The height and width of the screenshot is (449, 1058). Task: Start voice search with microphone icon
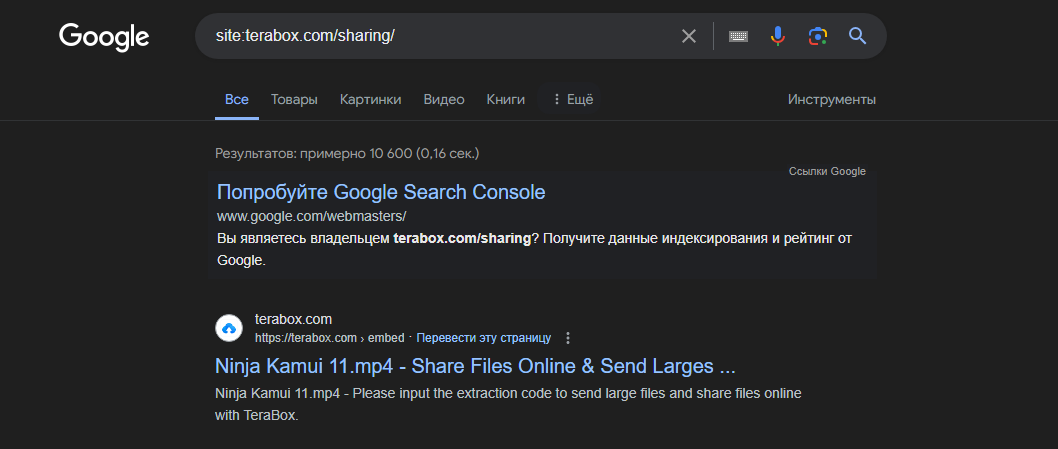click(778, 36)
